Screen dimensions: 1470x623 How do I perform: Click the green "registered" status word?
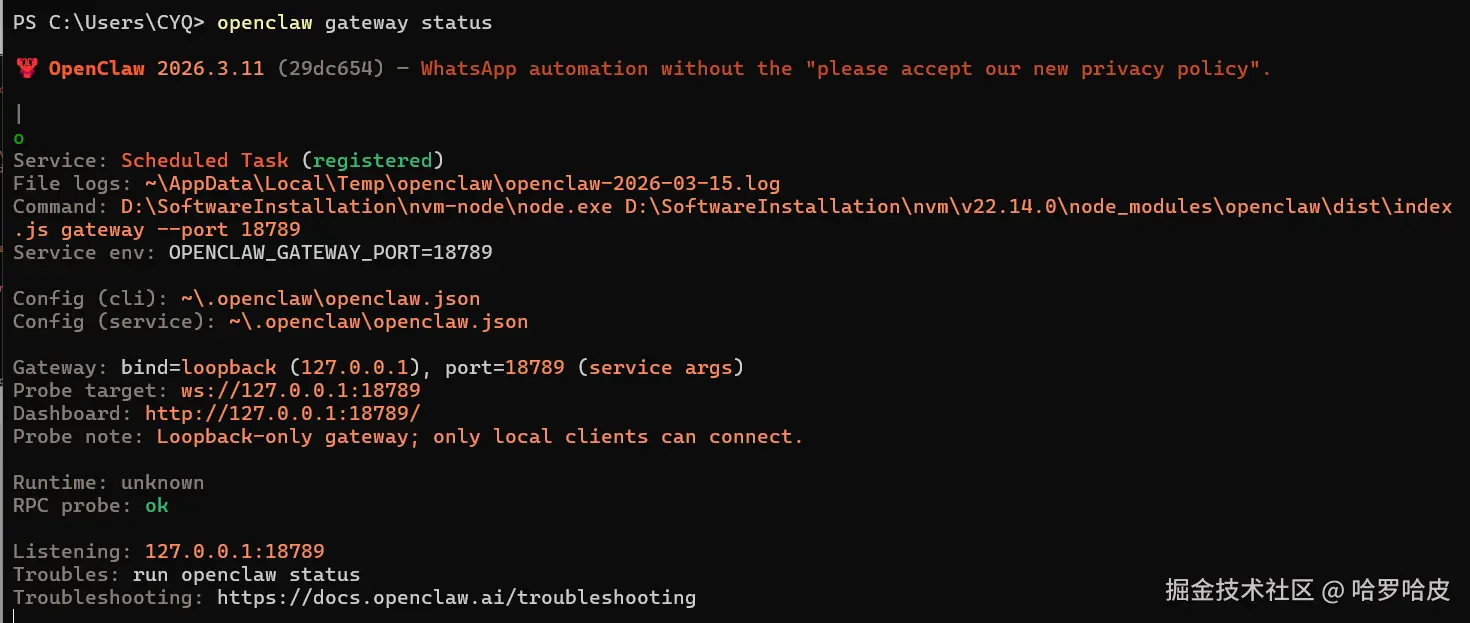pyautogui.click(x=372, y=160)
